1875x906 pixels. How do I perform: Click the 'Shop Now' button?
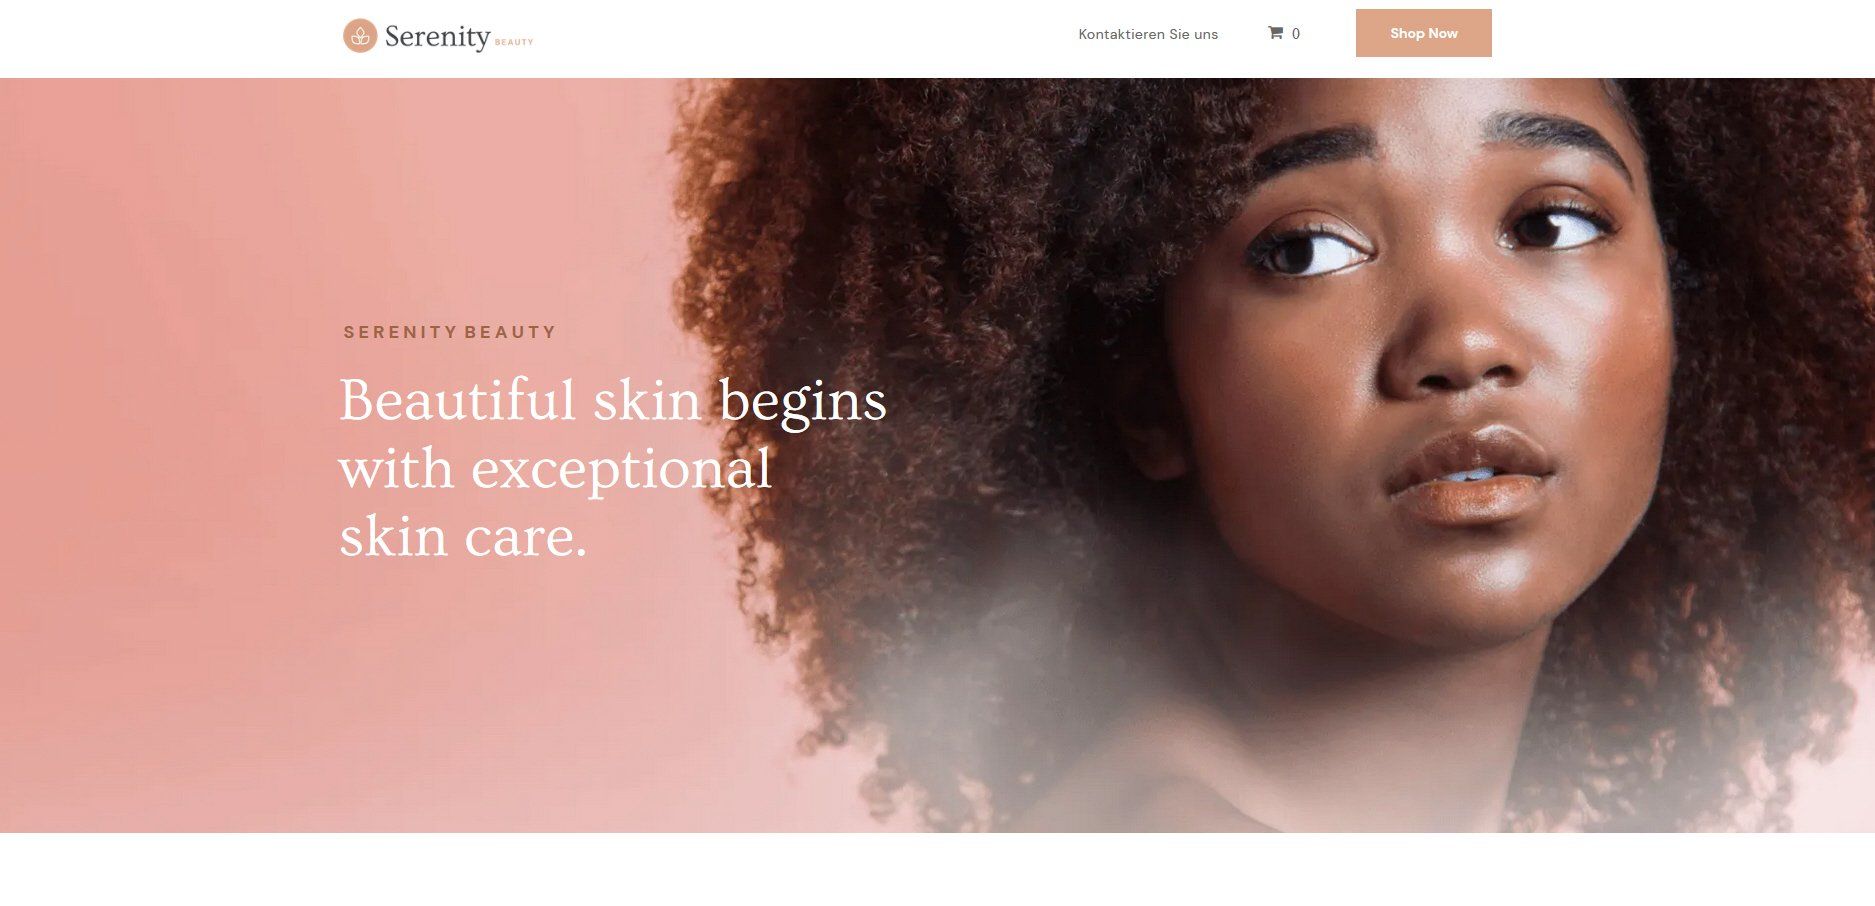[x=1423, y=33]
